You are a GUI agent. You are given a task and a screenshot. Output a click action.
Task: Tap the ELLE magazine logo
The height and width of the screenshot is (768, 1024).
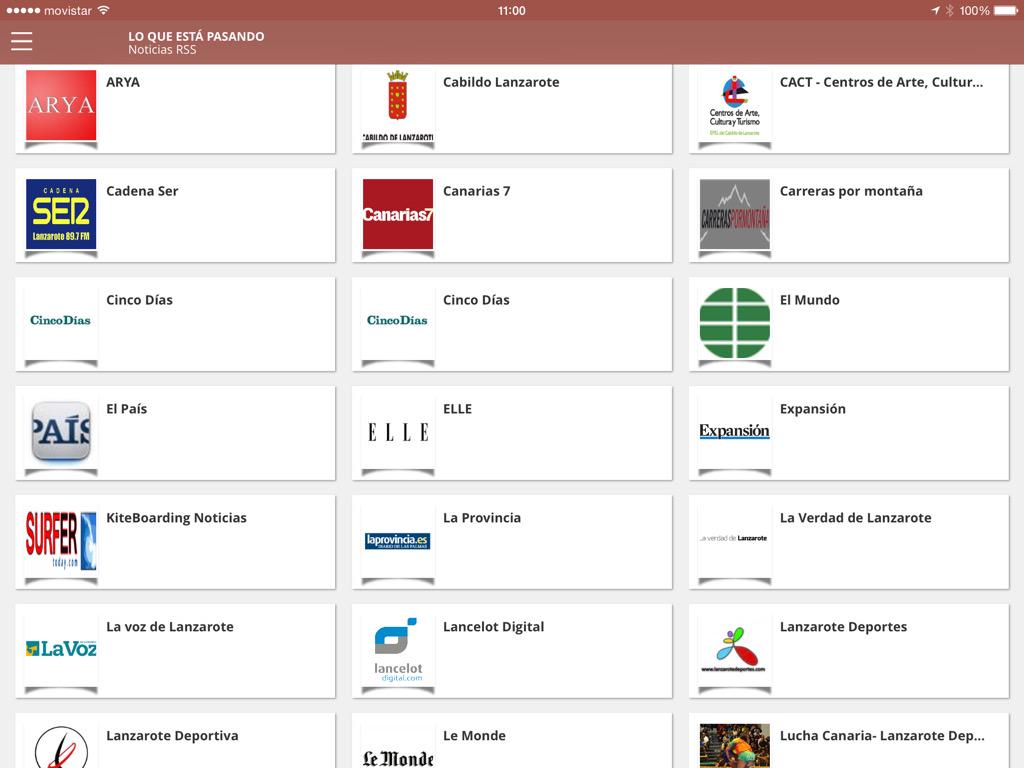point(398,432)
